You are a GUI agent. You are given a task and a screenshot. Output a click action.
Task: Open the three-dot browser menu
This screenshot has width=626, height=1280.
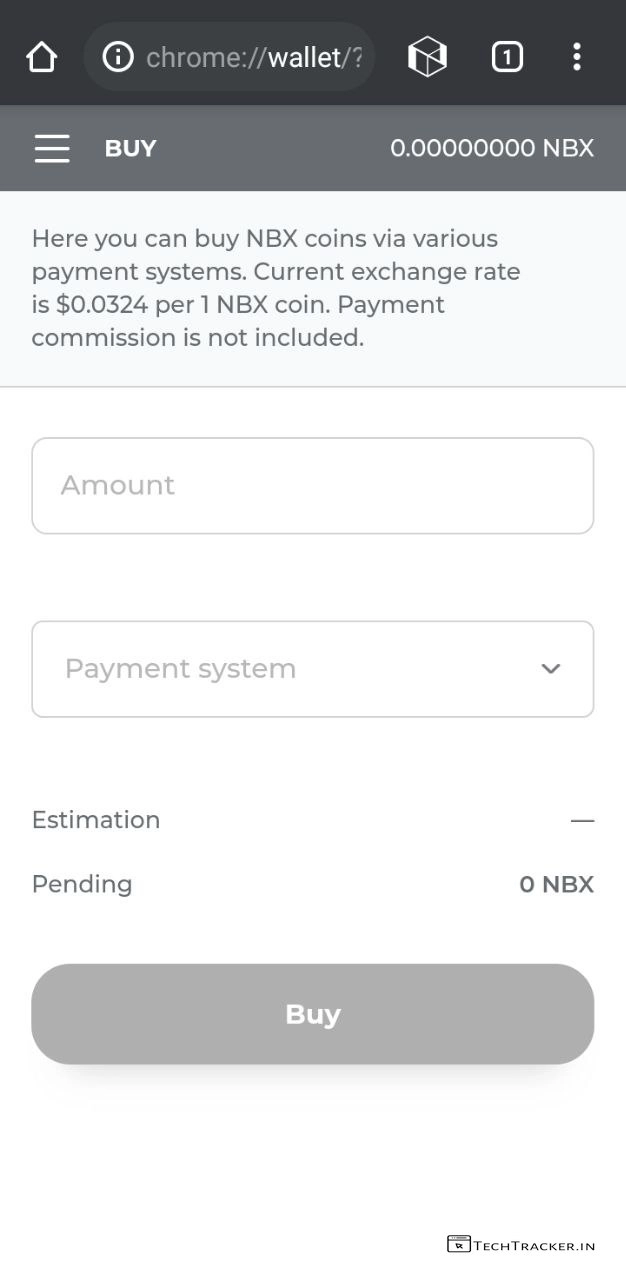tap(577, 57)
